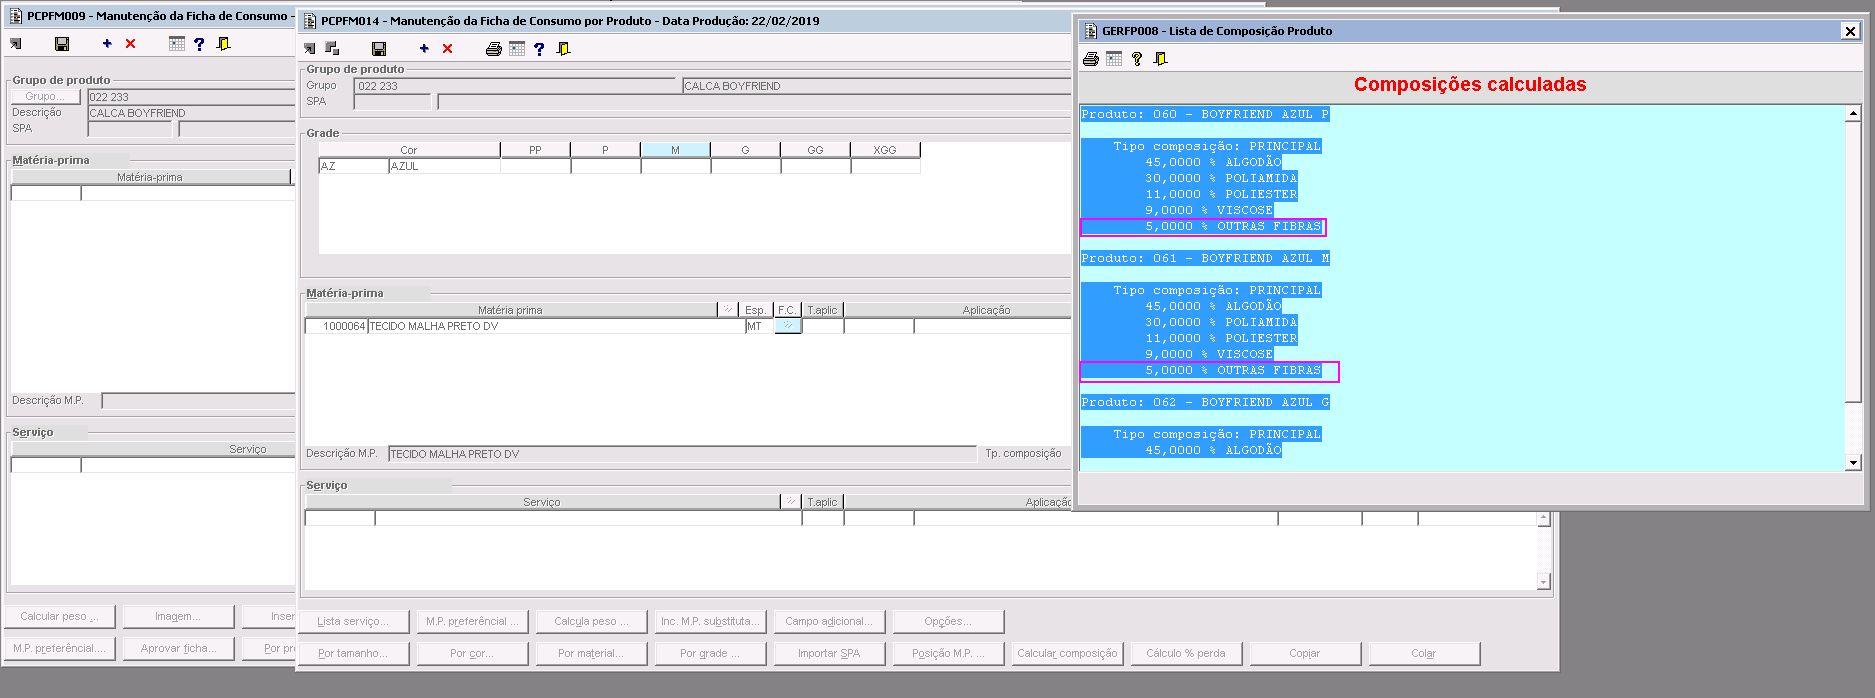Click Posição M.P. button
This screenshot has height=698, width=1875.
[x=948, y=653]
